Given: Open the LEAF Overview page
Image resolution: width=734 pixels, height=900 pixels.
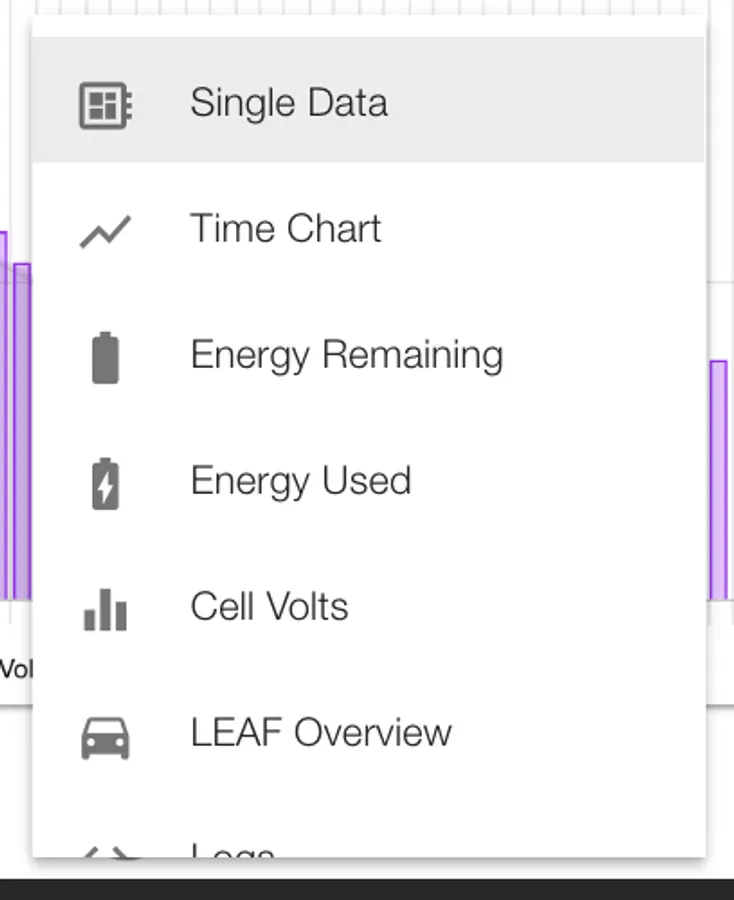Looking at the screenshot, I should (x=321, y=733).
